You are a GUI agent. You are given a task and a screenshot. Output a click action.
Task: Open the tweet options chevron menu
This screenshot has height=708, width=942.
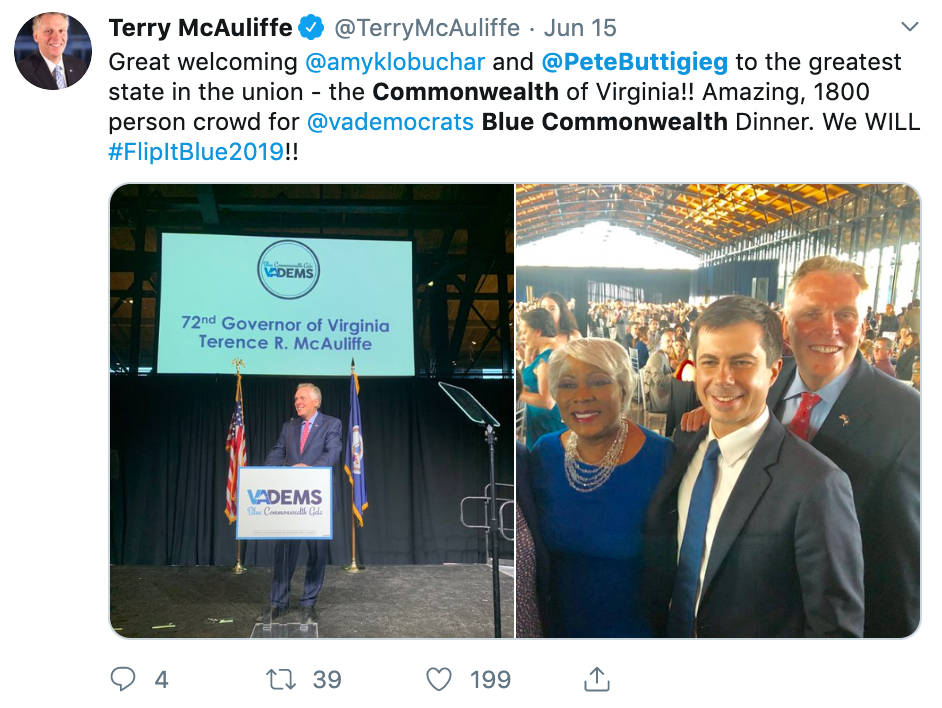pos(909,27)
